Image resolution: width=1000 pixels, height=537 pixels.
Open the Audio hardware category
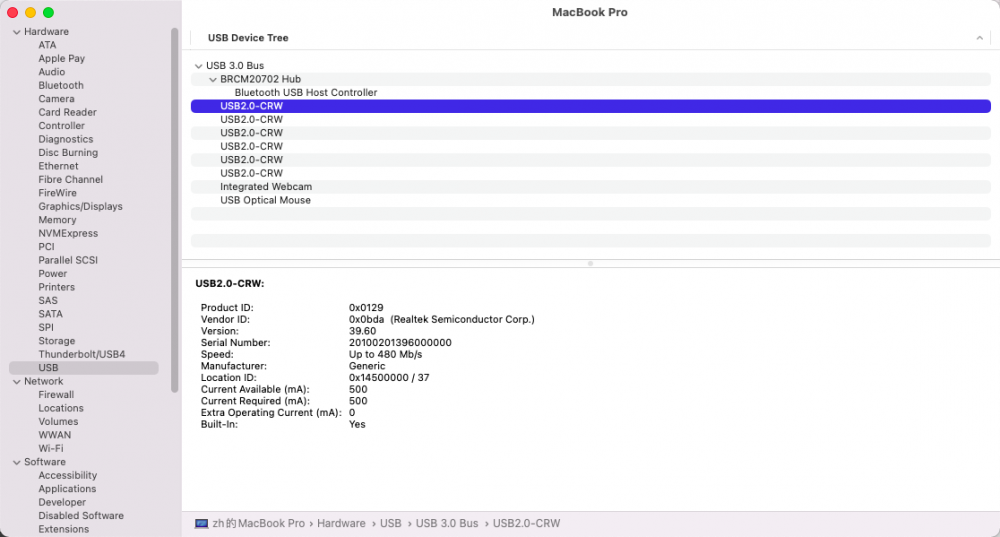point(52,72)
